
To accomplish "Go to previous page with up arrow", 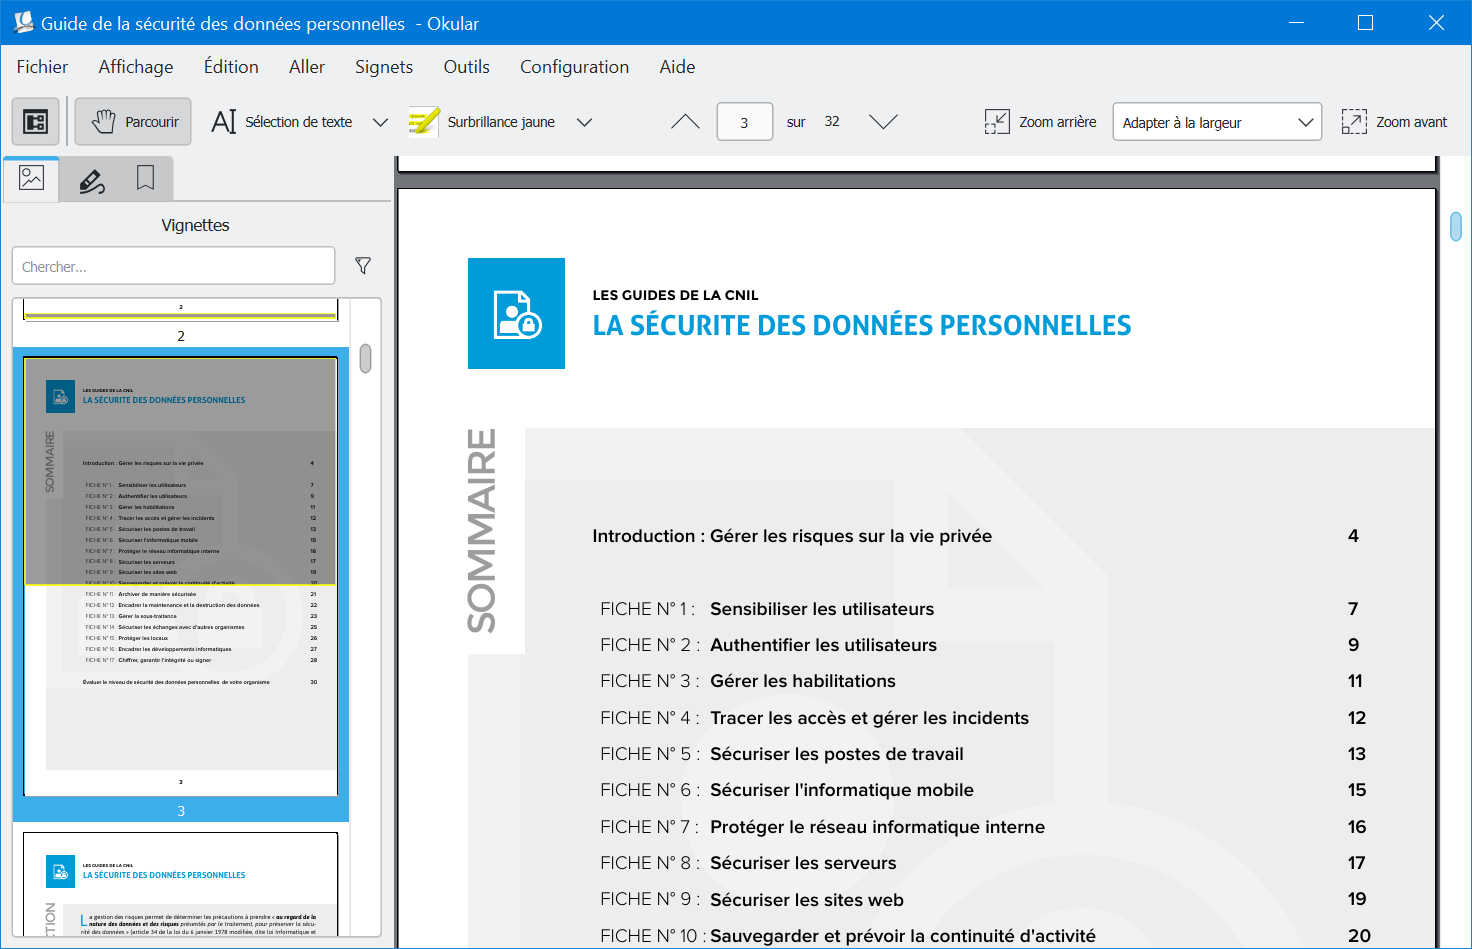I will [x=685, y=122].
